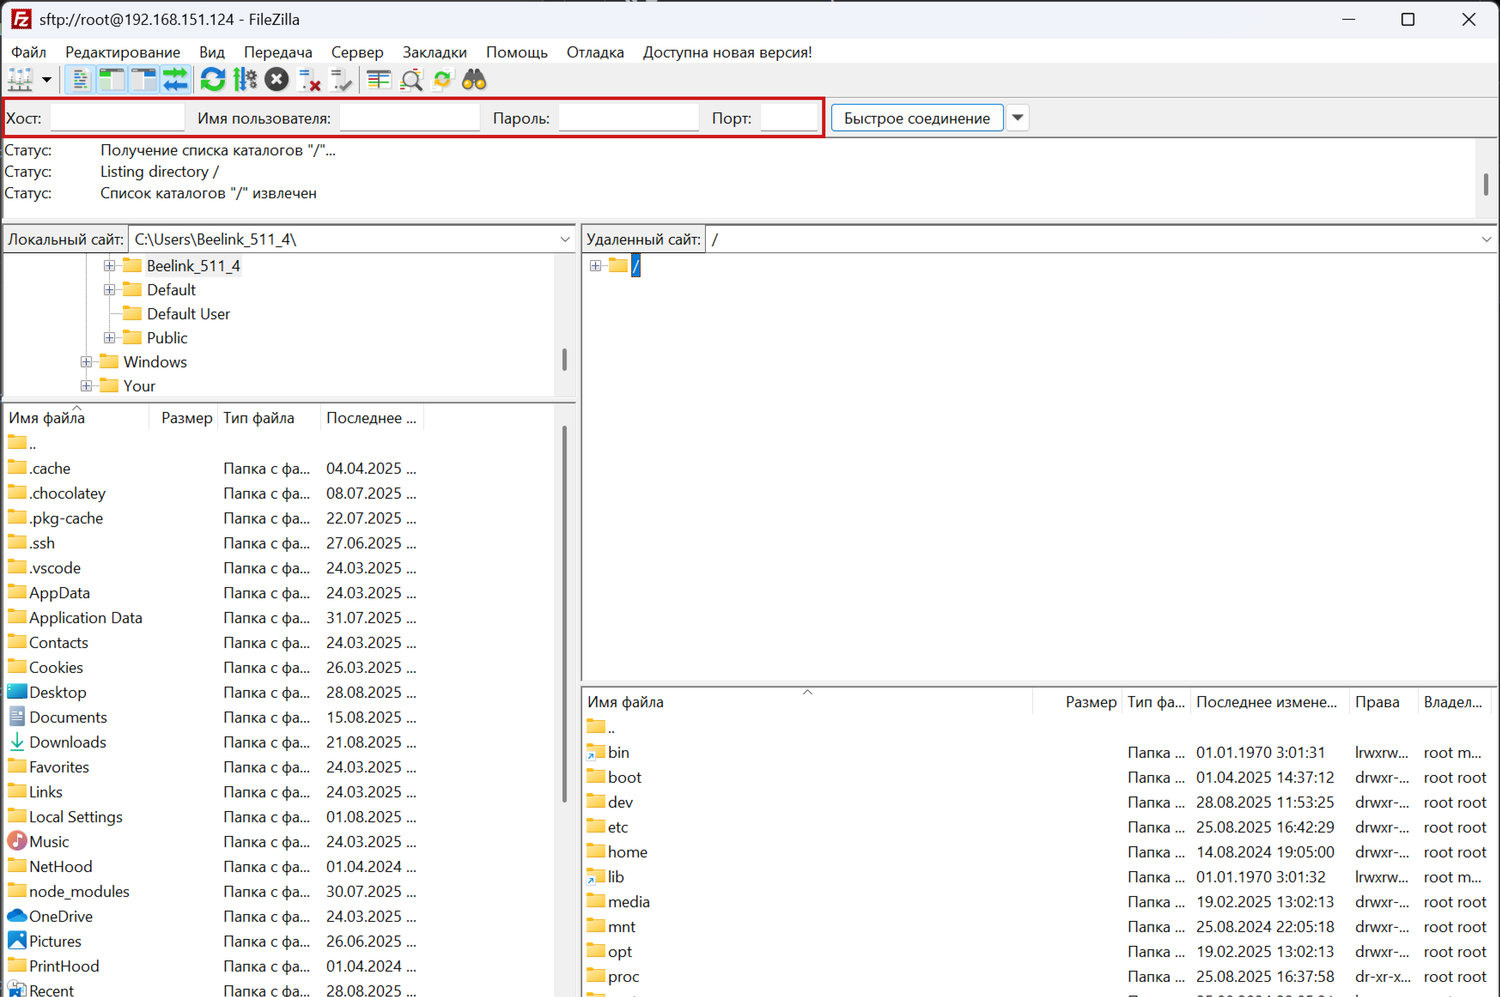Image resolution: width=1500 pixels, height=997 pixels.
Task: Expand the remote root folder node
Action: tap(595, 266)
